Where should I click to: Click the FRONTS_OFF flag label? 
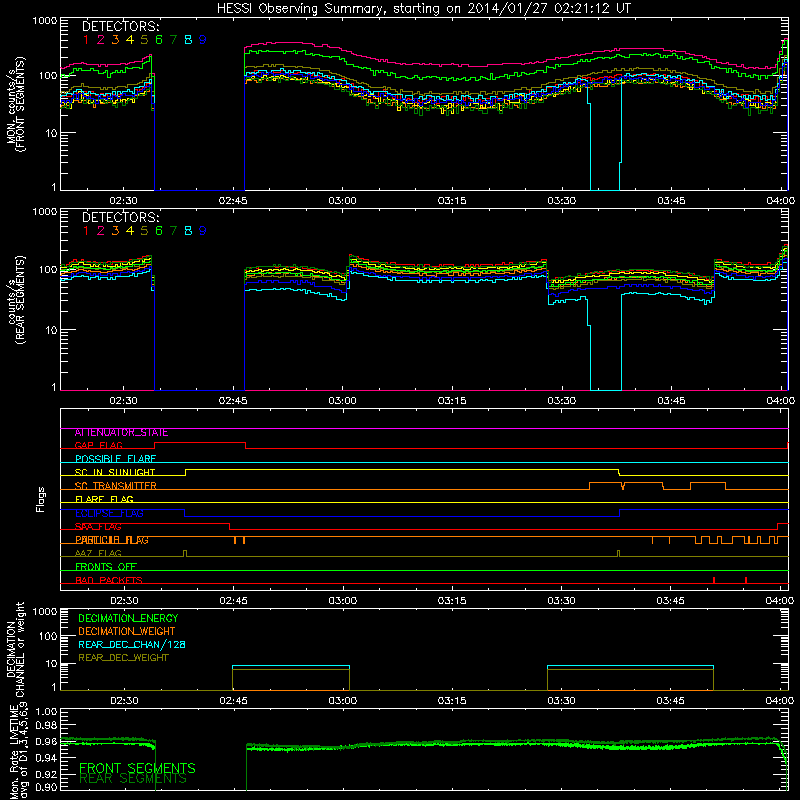(x=106, y=567)
